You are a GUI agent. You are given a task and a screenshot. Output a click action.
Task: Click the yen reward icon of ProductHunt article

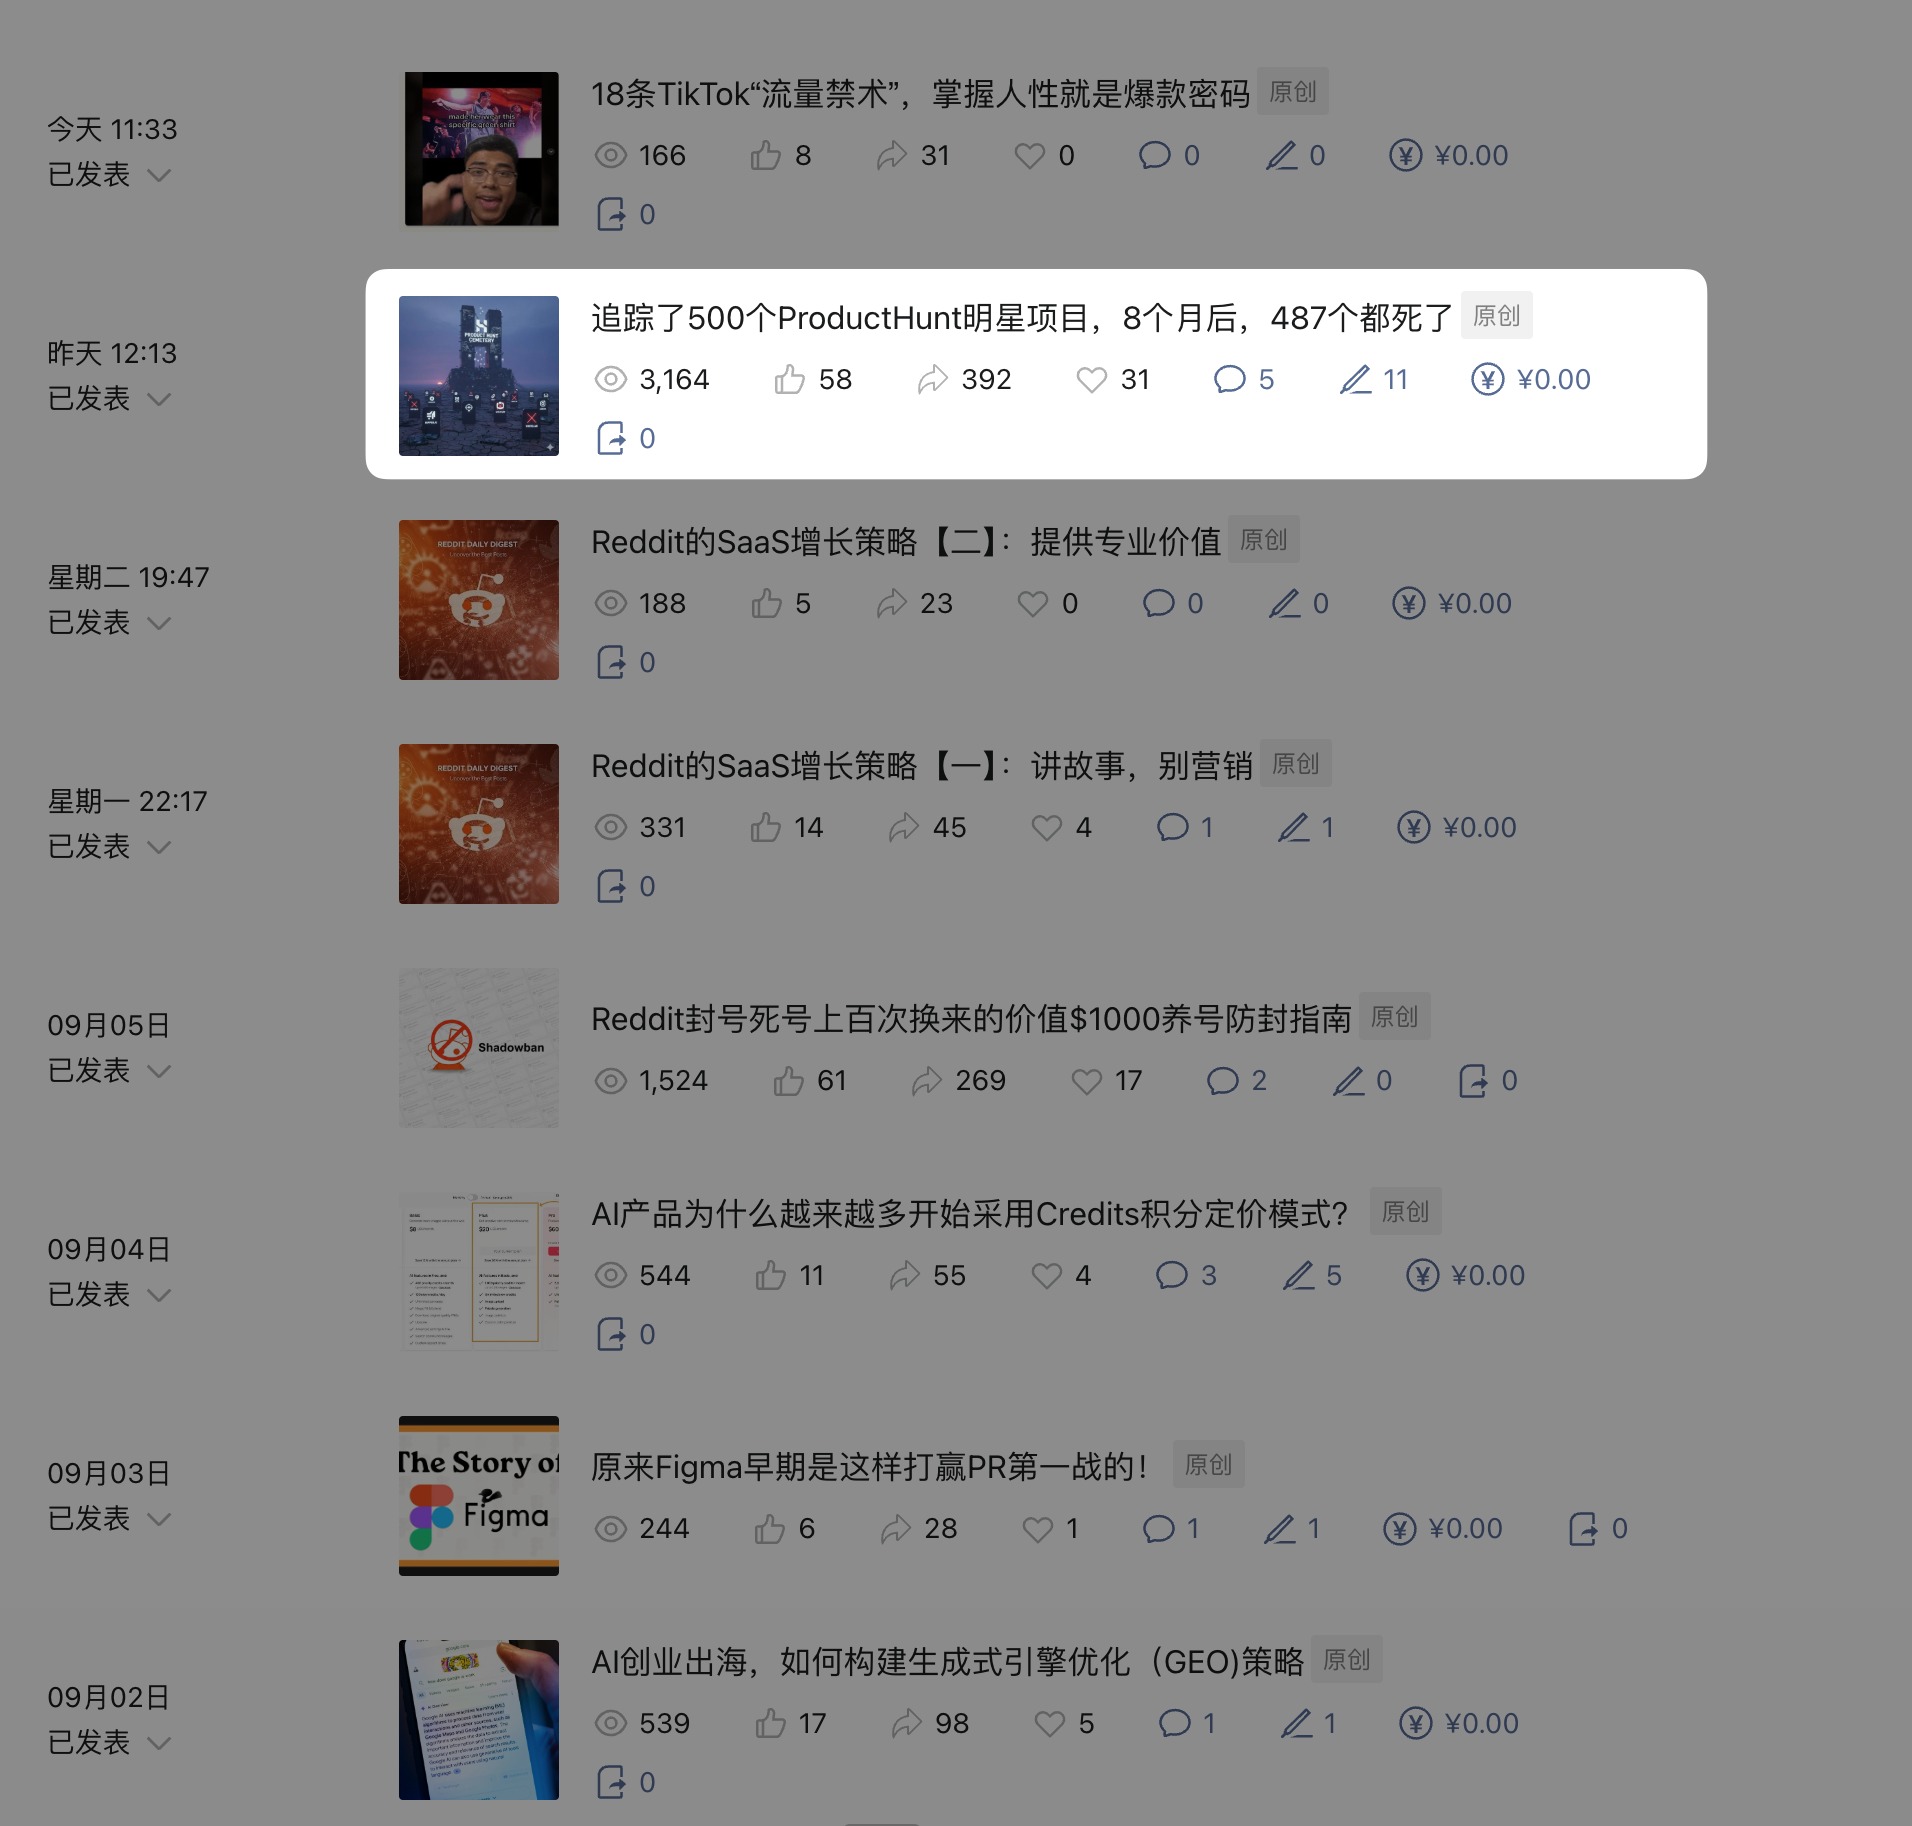[x=1487, y=380]
